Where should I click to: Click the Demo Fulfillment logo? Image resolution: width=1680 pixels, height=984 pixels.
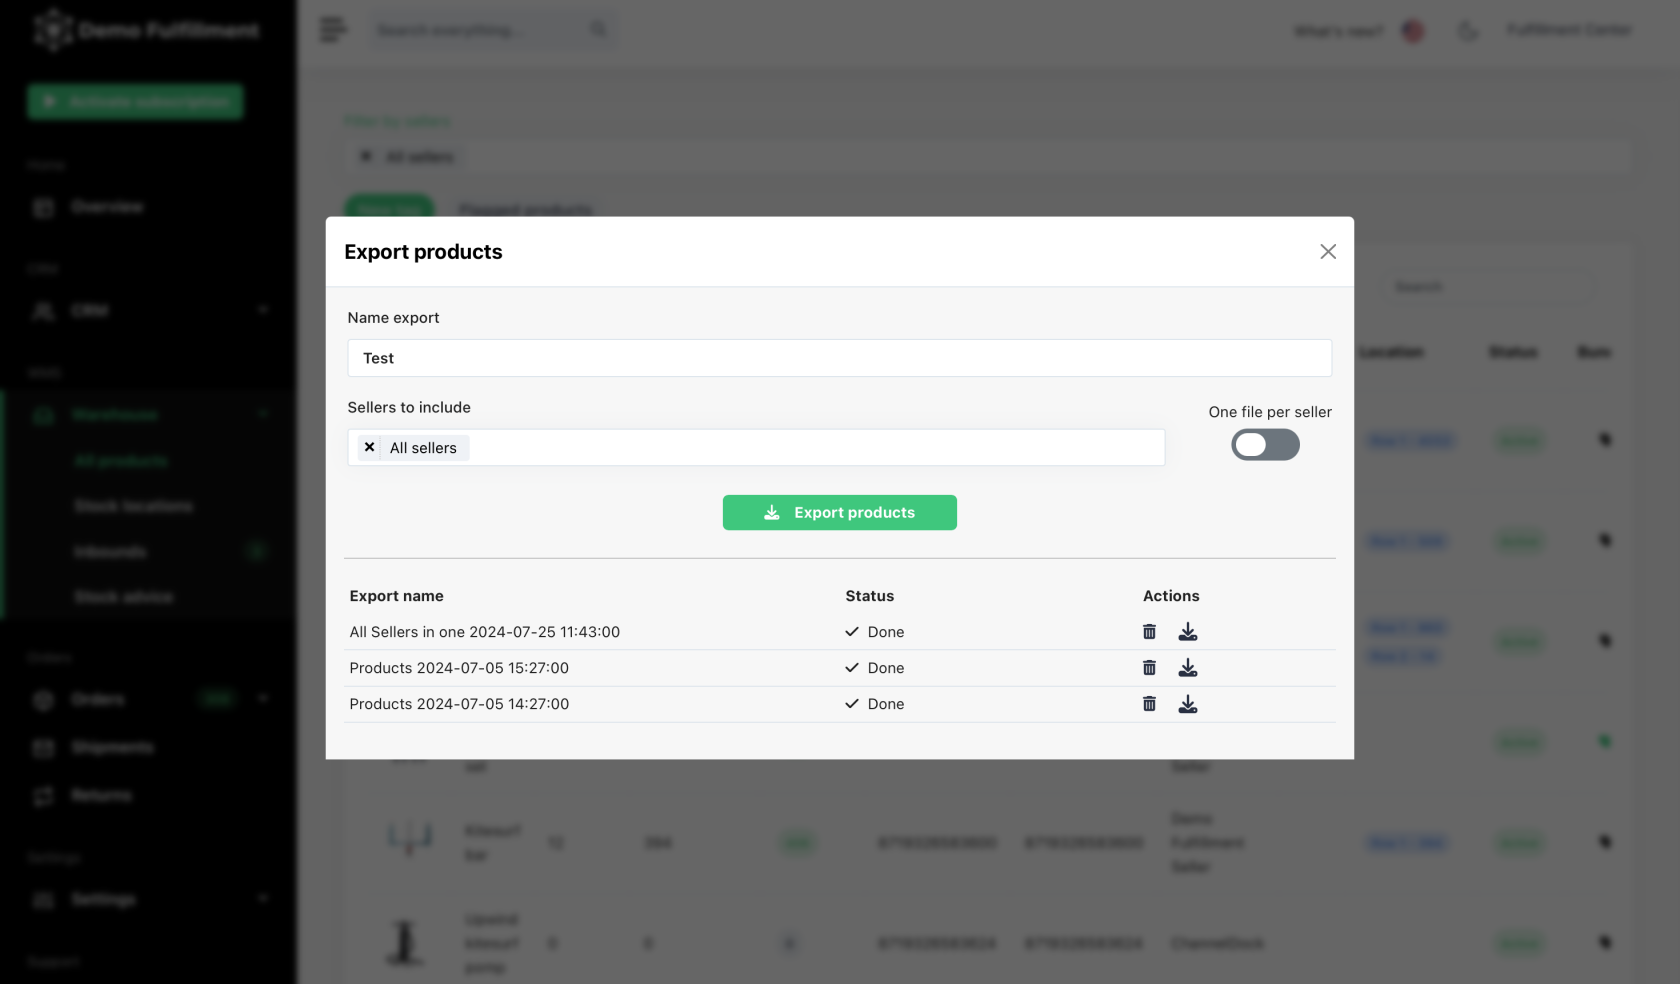click(146, 30)
